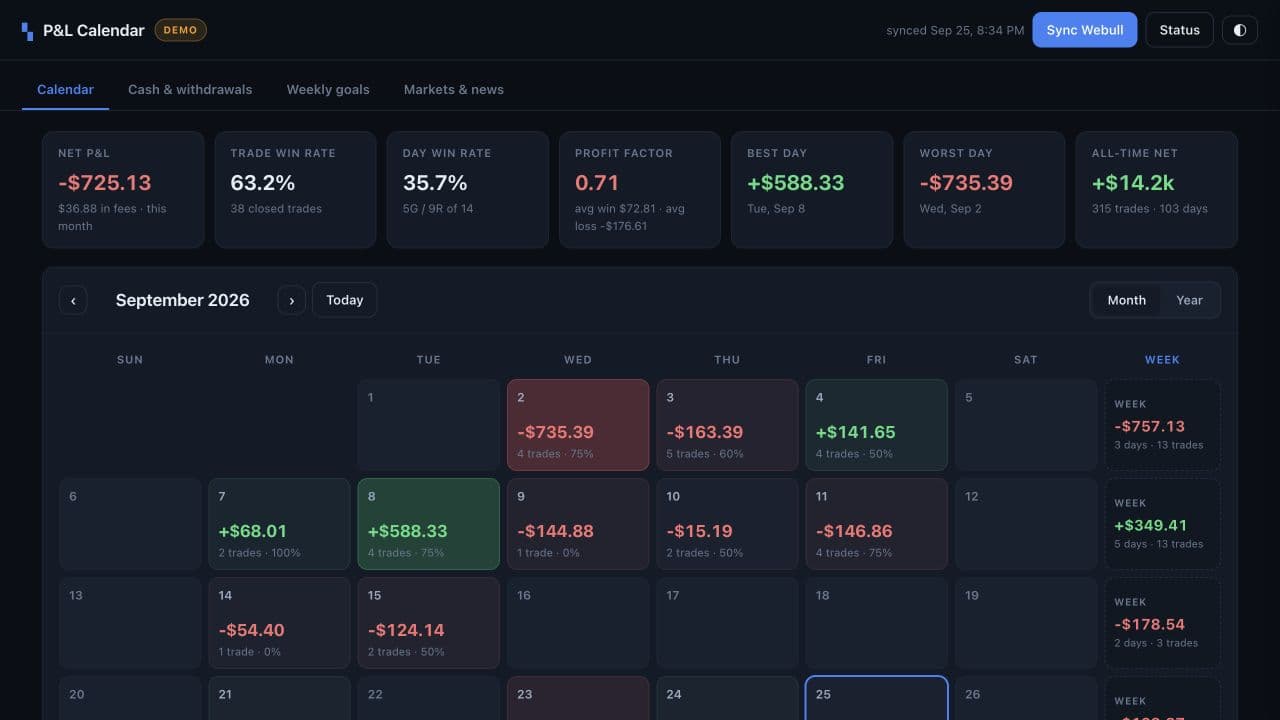
Task: Click the WED column header
Action: tap(578, 359)
